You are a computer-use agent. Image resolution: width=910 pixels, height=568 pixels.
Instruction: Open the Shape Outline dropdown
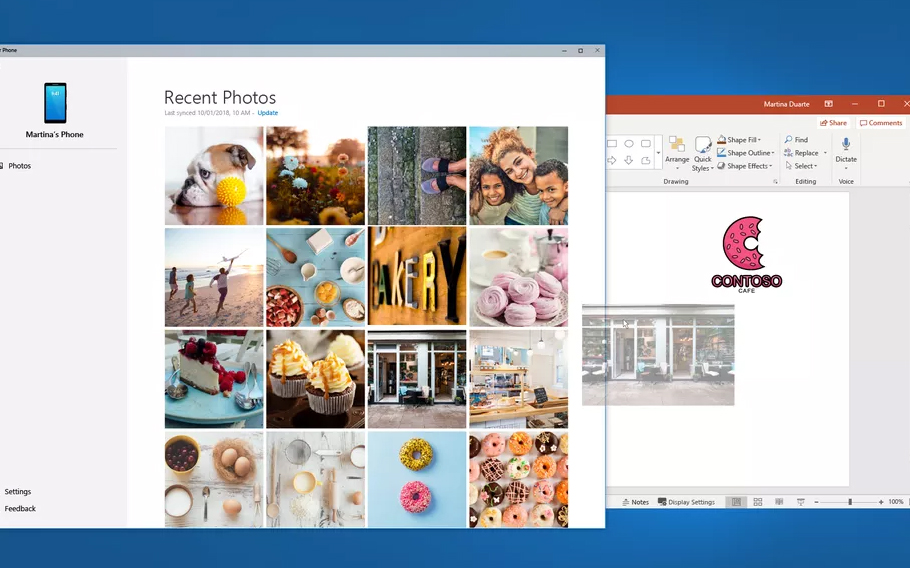point(744,153)
